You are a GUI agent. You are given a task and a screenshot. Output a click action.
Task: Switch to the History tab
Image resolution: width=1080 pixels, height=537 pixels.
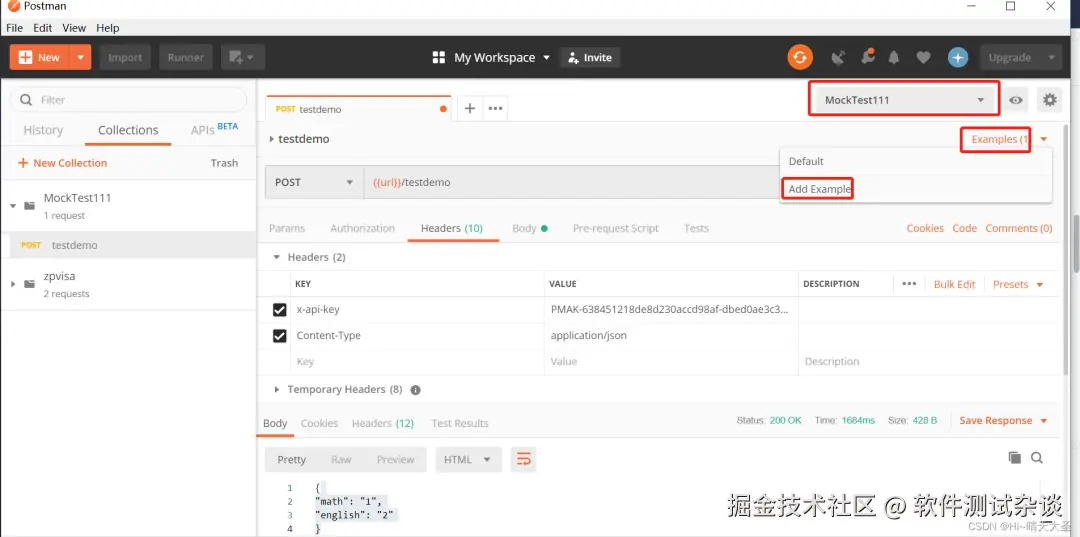pyautogui.click(x=43, y=130)
